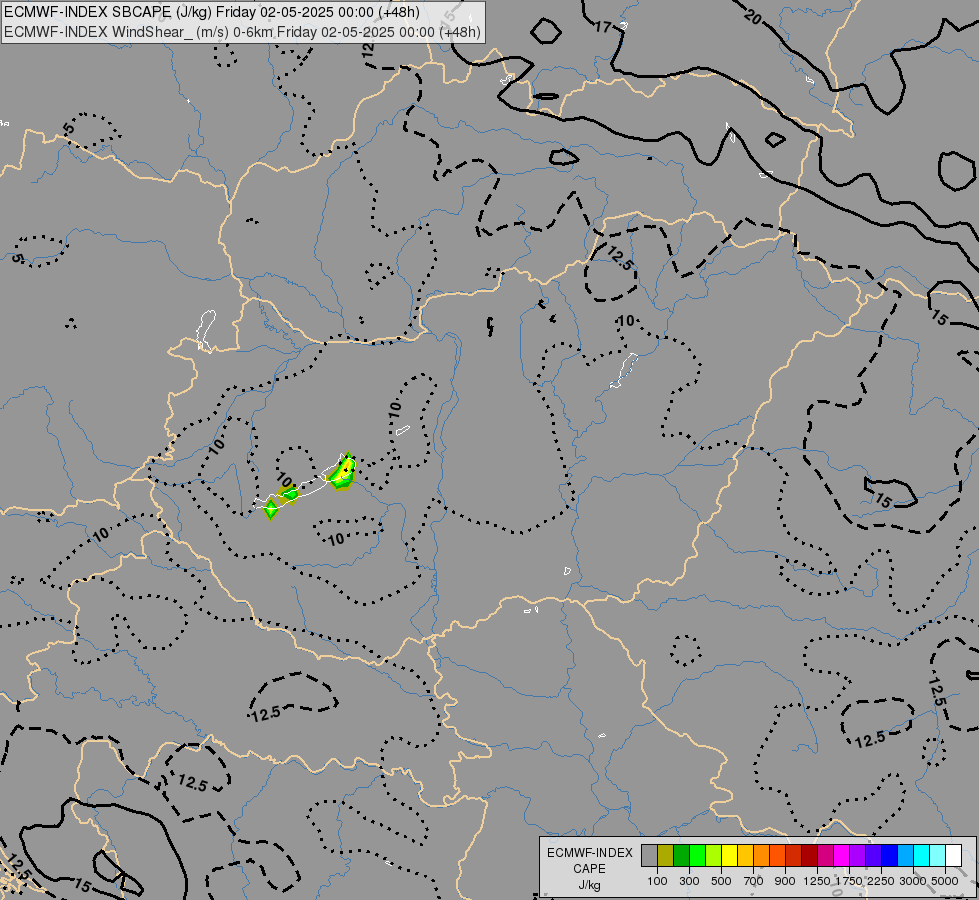Click the dark blue legend swatch
Viewport: 979px width, 900px height.
point(890,856)
